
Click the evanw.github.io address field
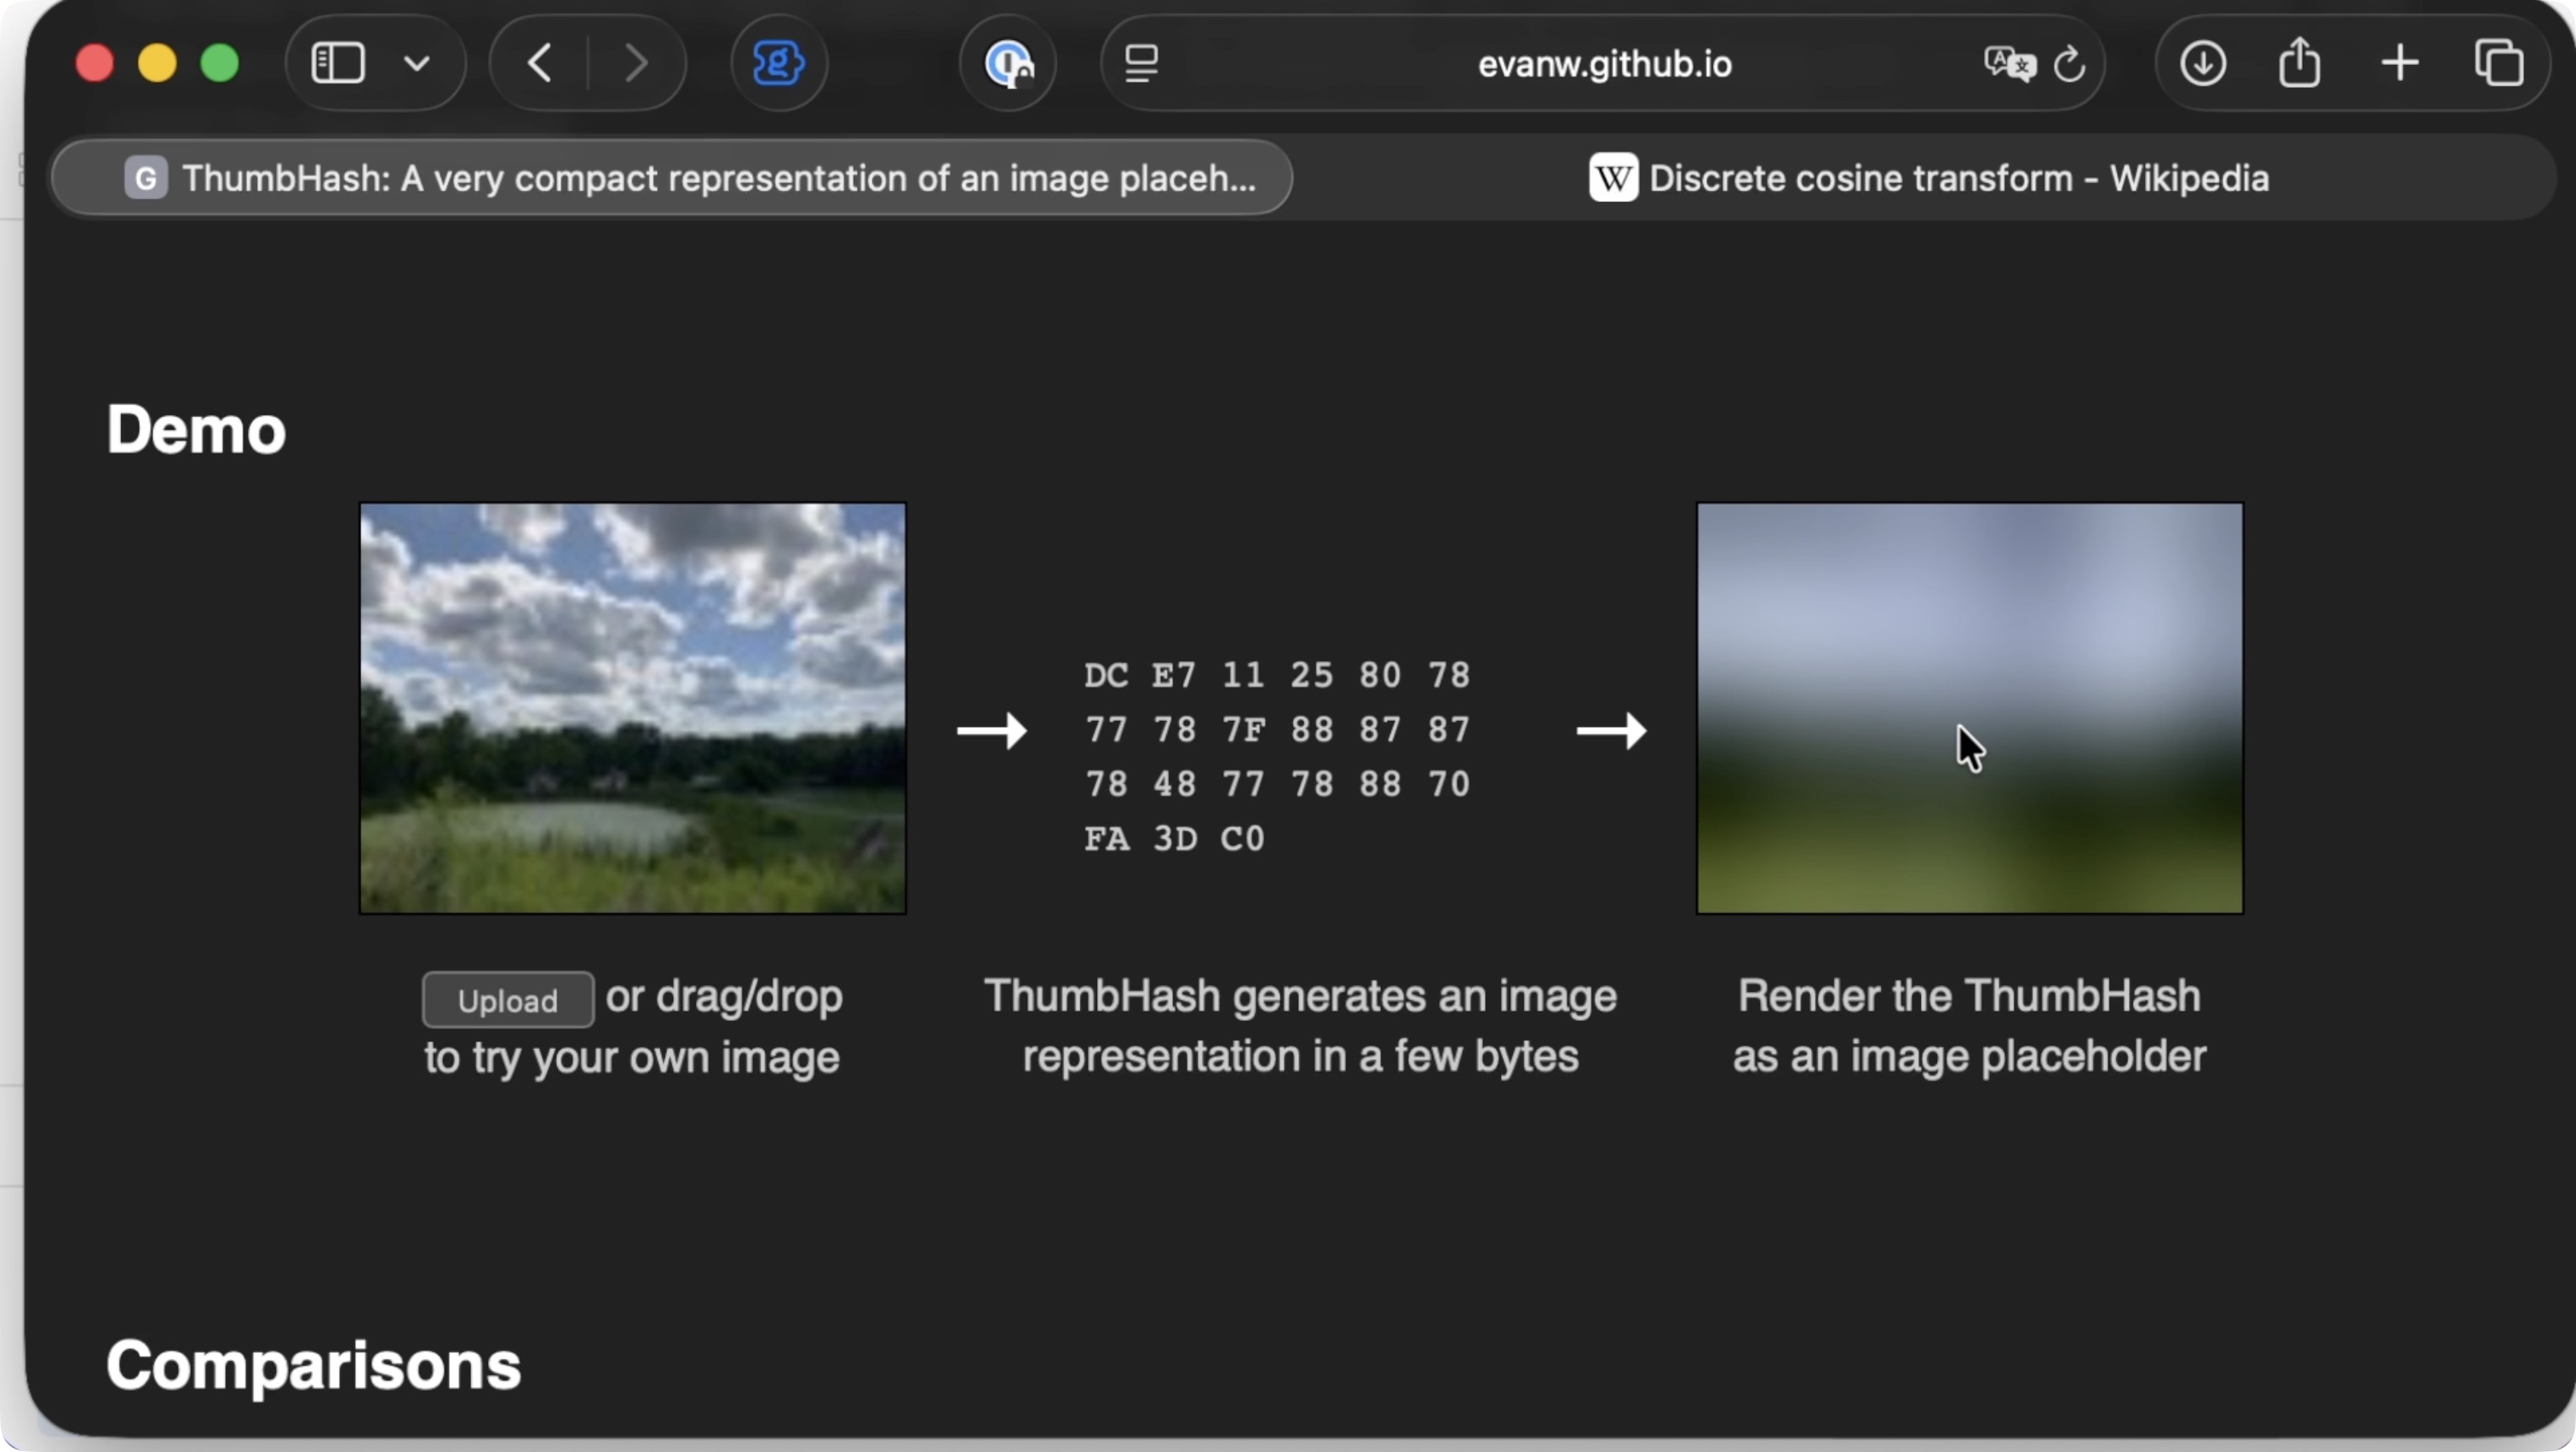[x=1603, y=64]
